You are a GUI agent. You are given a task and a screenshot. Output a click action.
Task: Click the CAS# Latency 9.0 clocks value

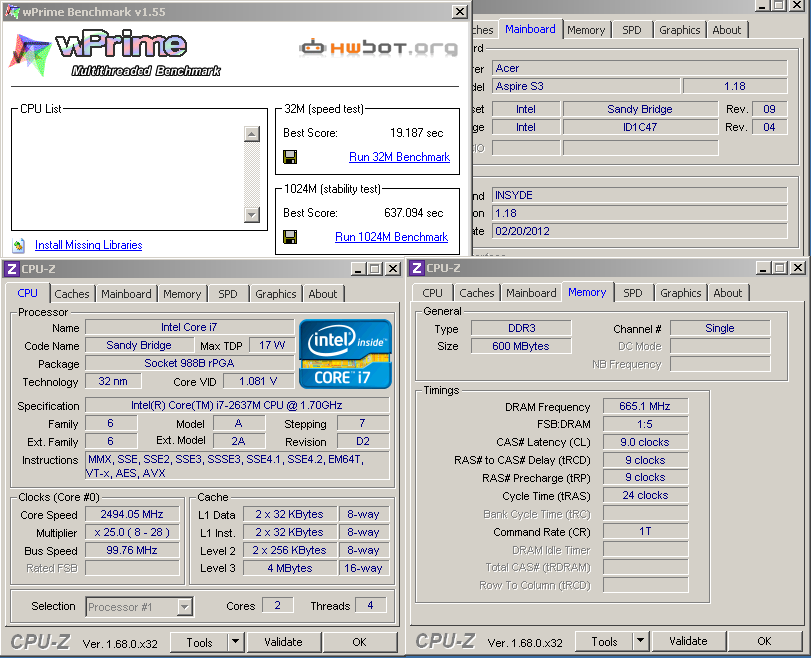click(645, 442)
